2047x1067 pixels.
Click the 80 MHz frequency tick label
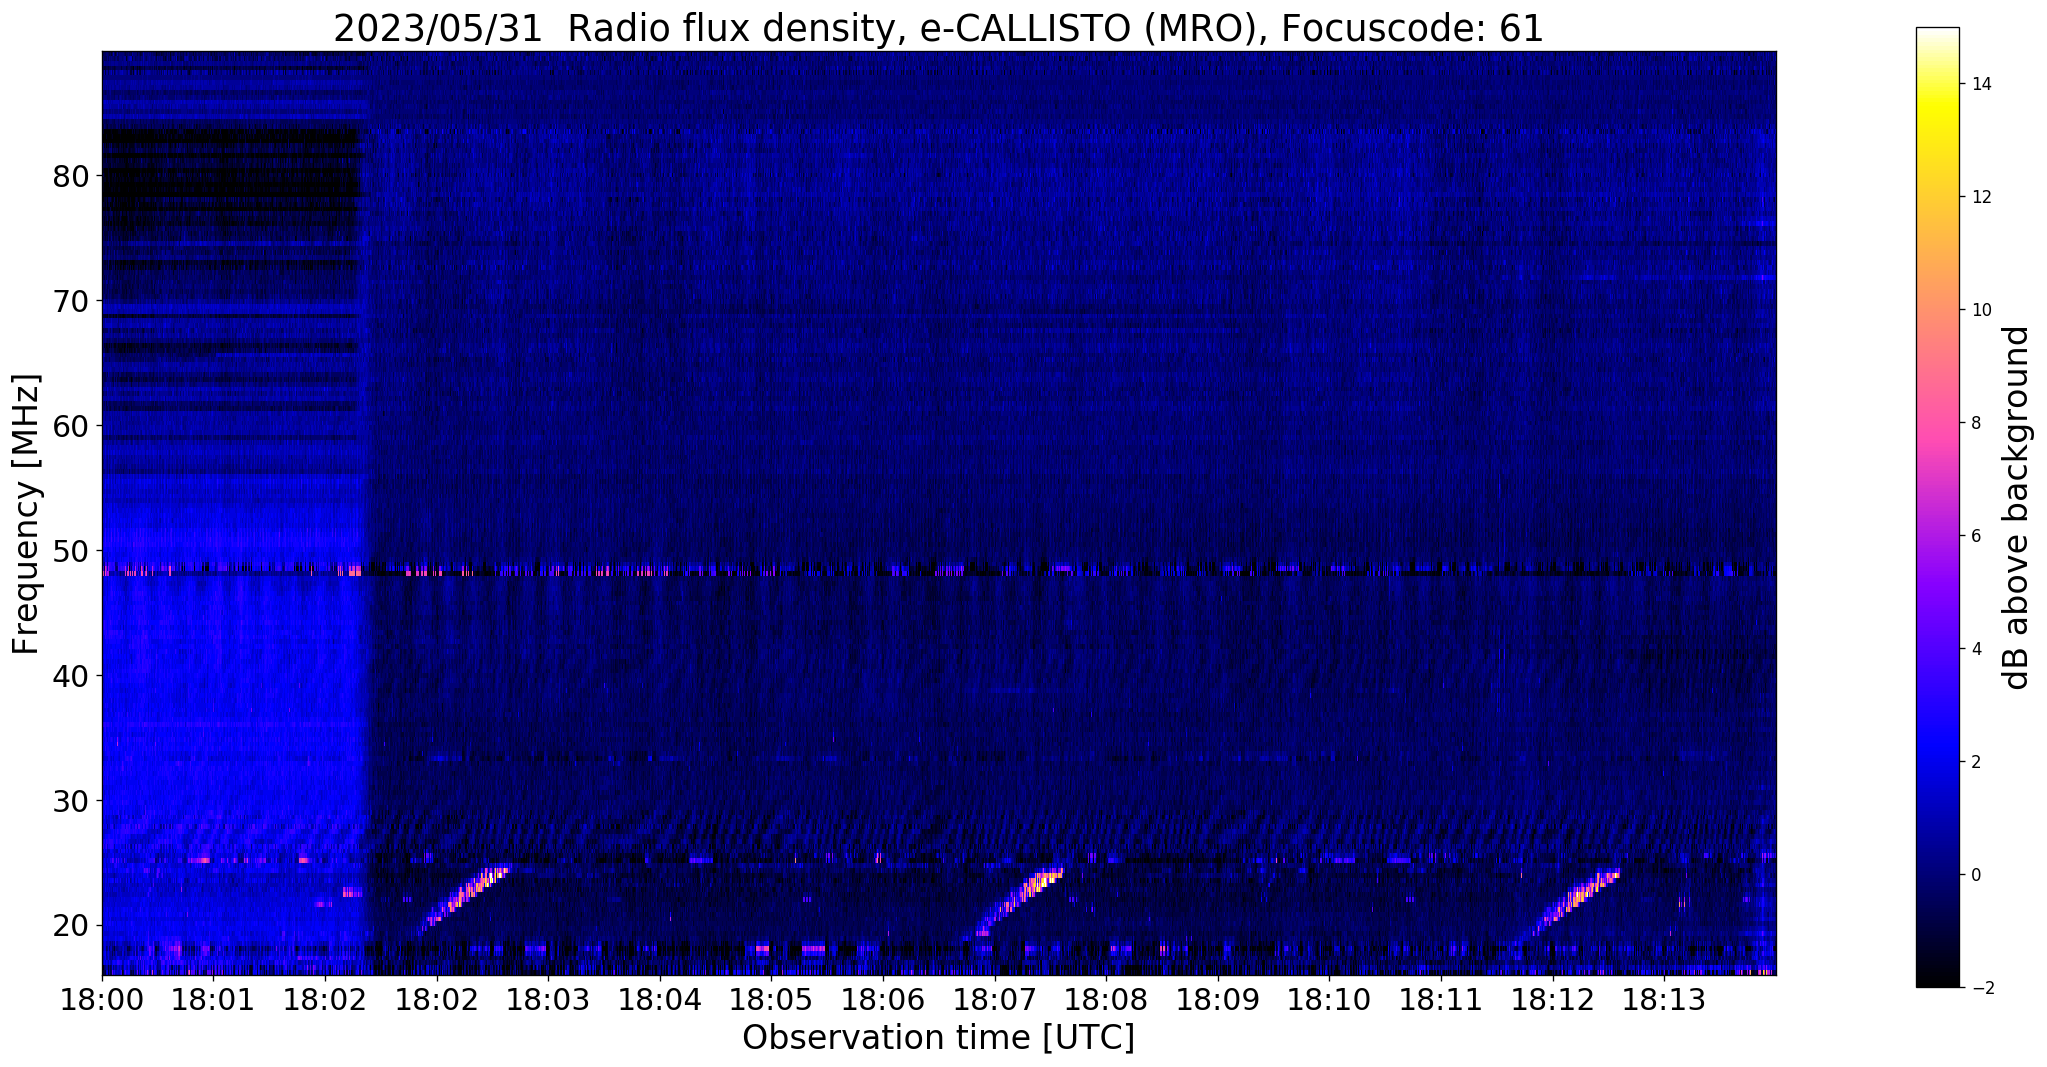pos(71,176)
